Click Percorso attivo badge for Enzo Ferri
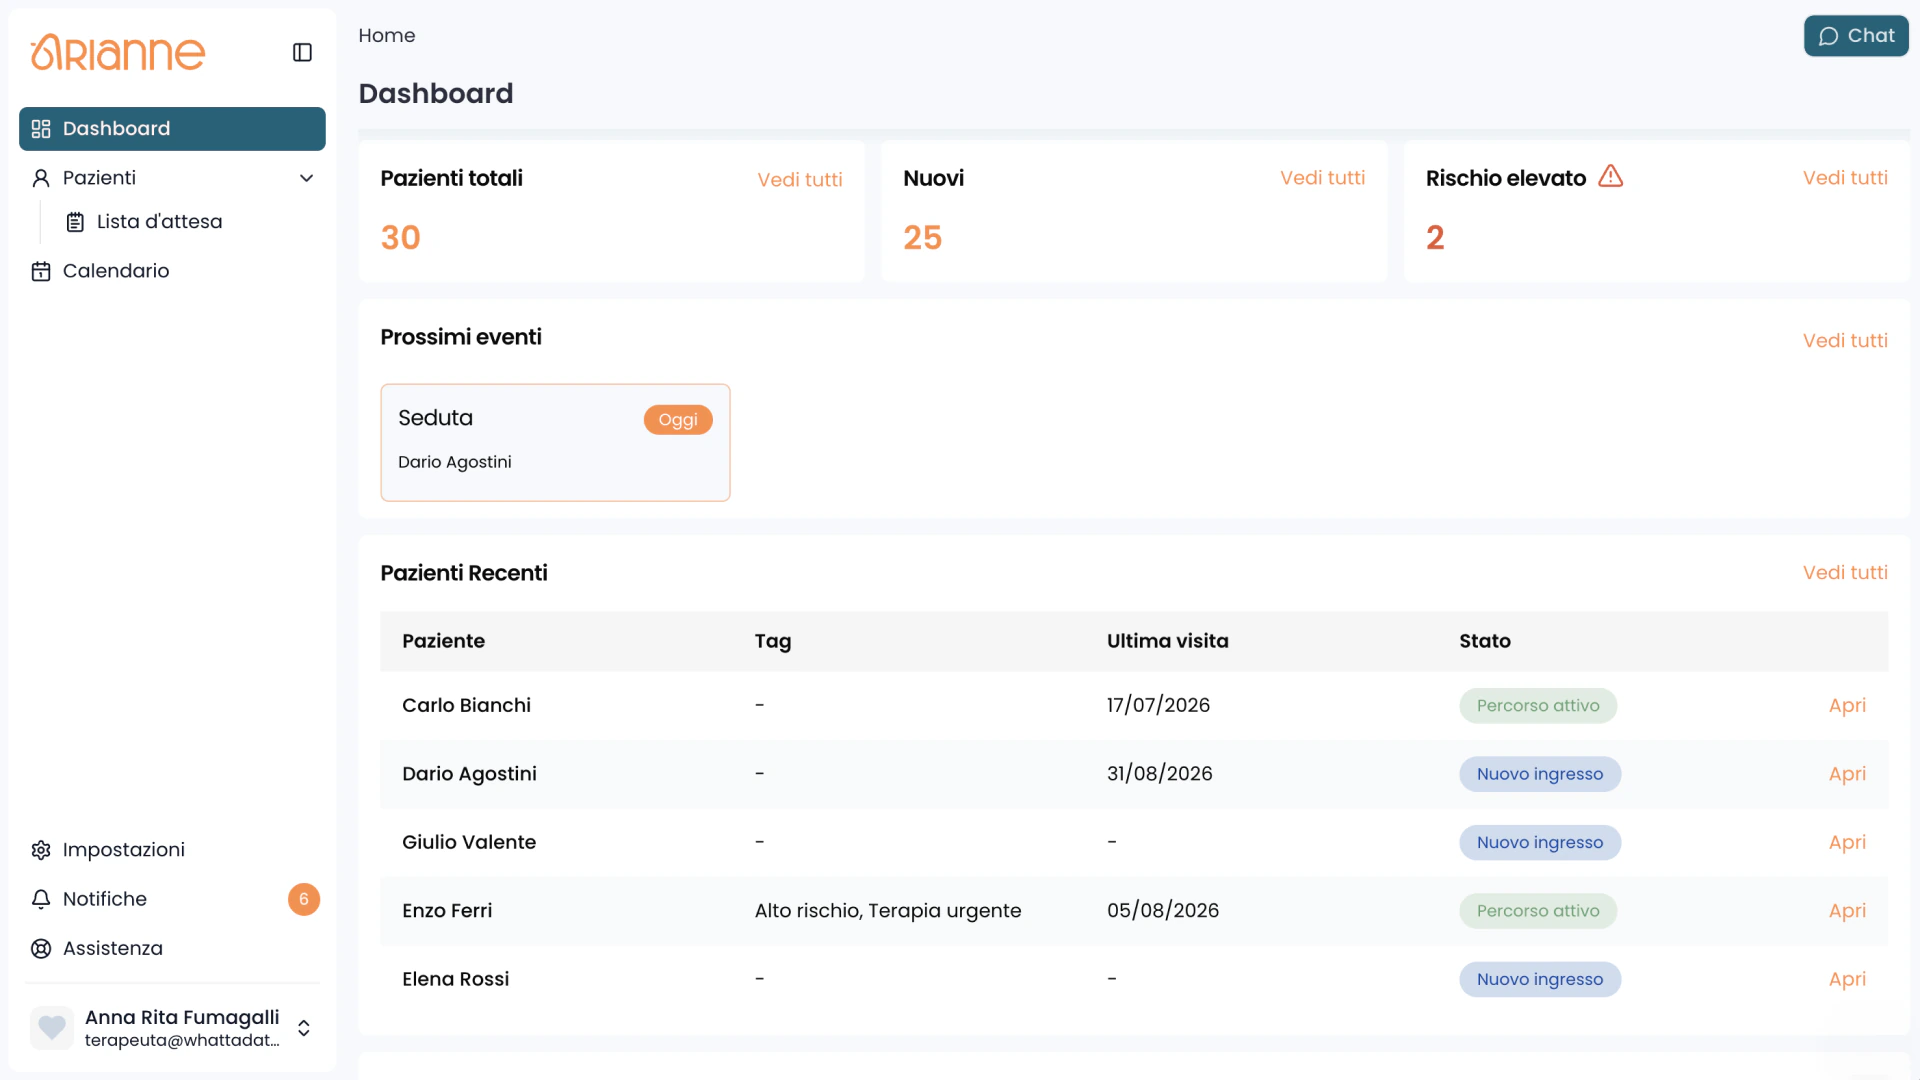 point(1538,911)
